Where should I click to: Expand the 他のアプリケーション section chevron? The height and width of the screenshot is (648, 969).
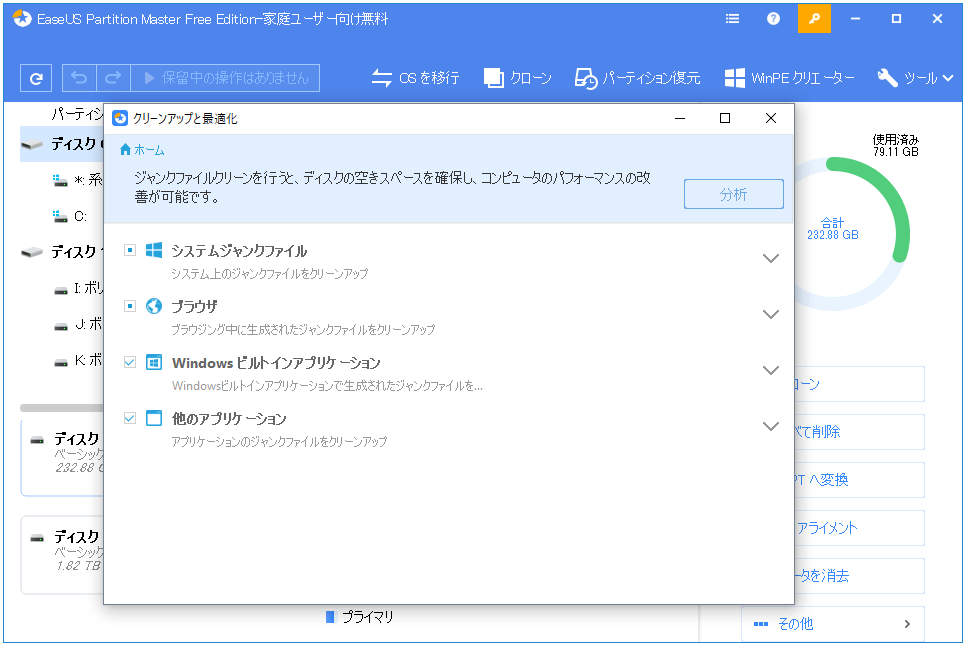point(770,426)
